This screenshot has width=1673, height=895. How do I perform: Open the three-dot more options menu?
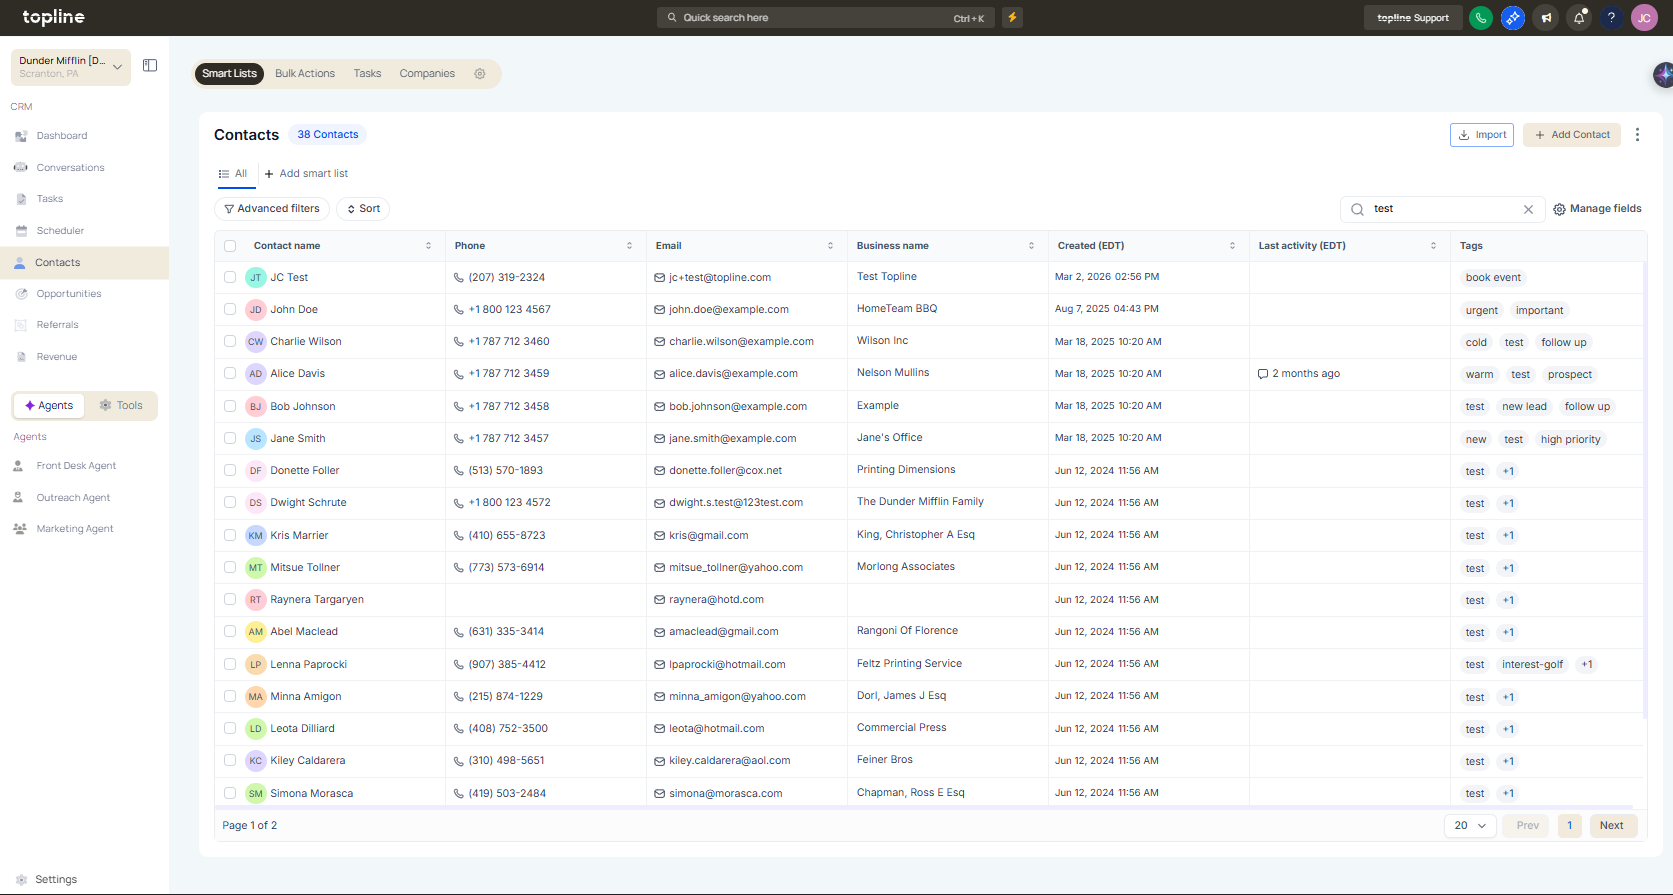[x=1637, y=135]
